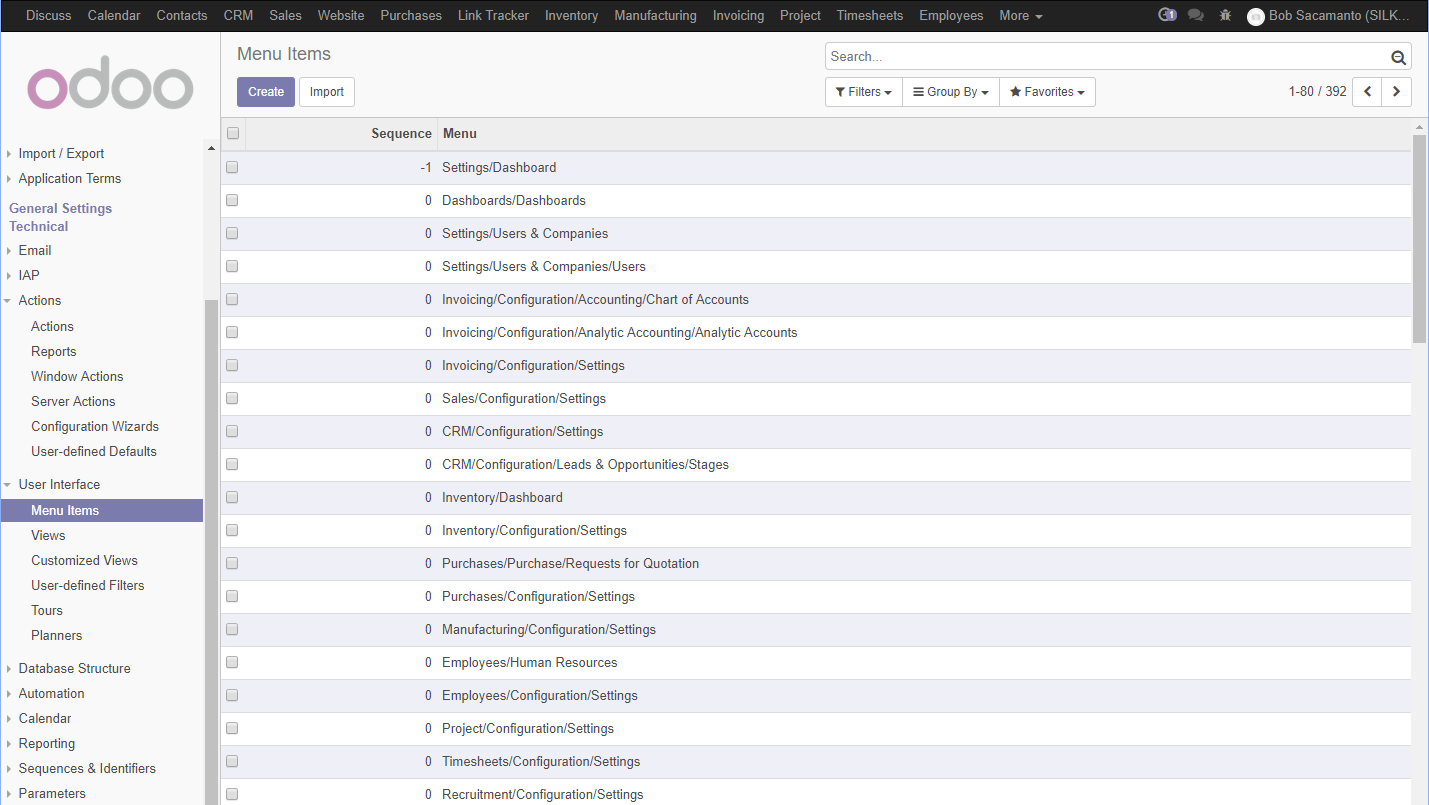Viewport: 1429px width, 805px height.
Task: Tick checkbox for Purchases/Purchase/Requests for Quotation
Action: pyautogui.click(x=232, y=563)
